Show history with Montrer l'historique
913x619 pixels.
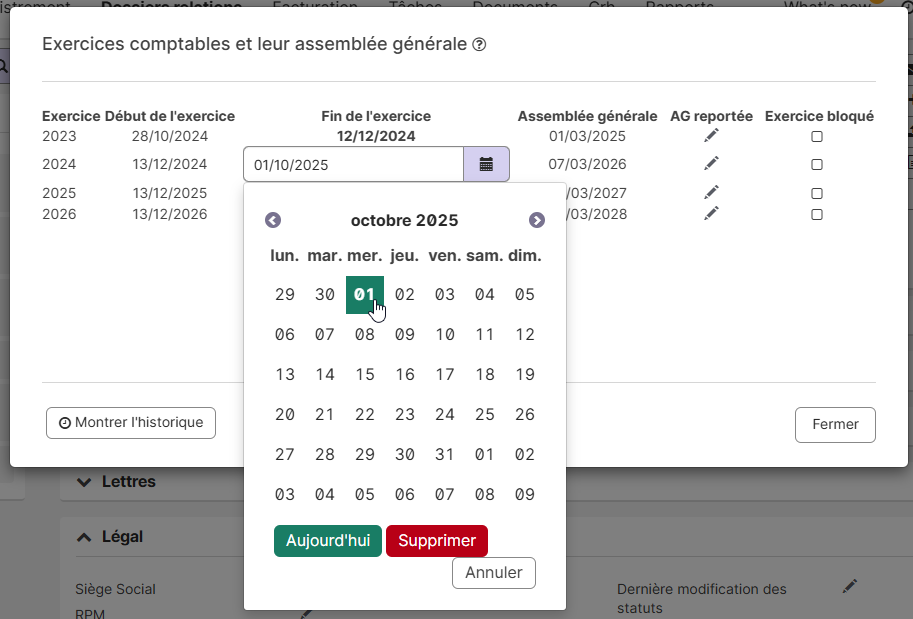click(131, 423)
